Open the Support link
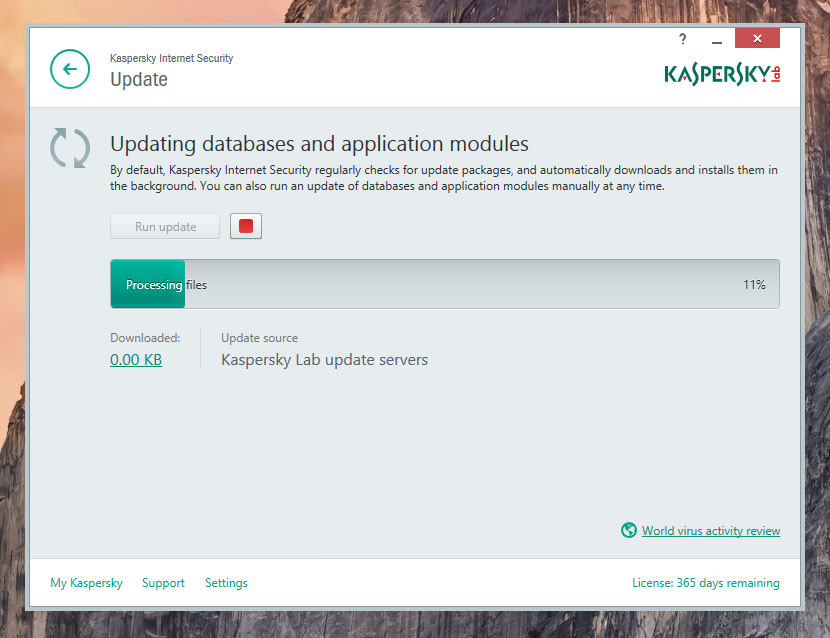Viewport: 830px width, 638px height. 163,583
